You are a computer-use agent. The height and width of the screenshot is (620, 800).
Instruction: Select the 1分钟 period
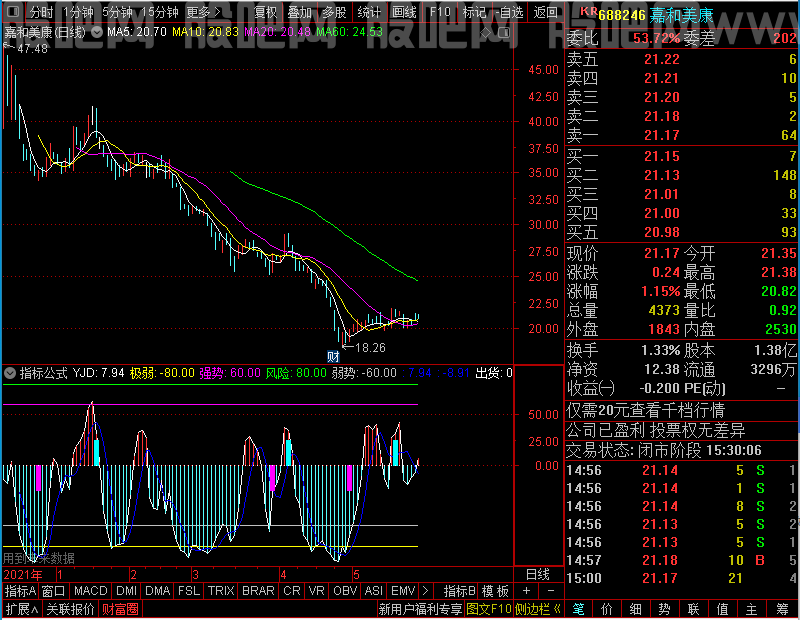[x=79, y=12]
